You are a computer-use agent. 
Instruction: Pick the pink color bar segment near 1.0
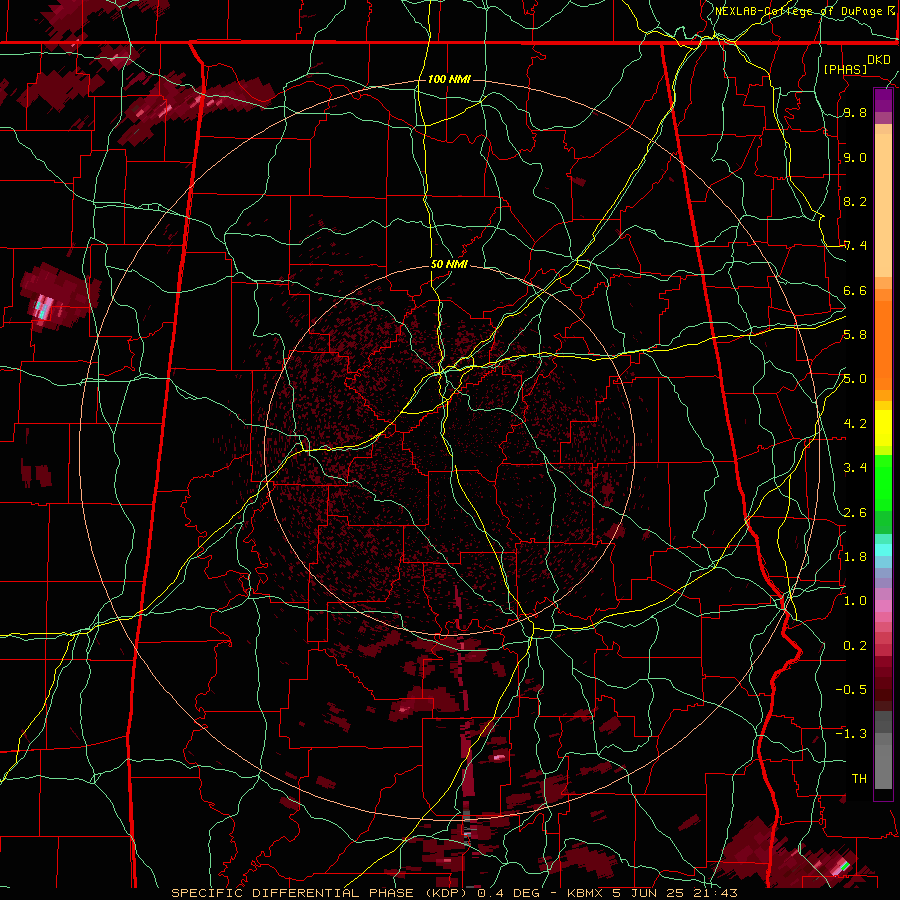(883, 606)
